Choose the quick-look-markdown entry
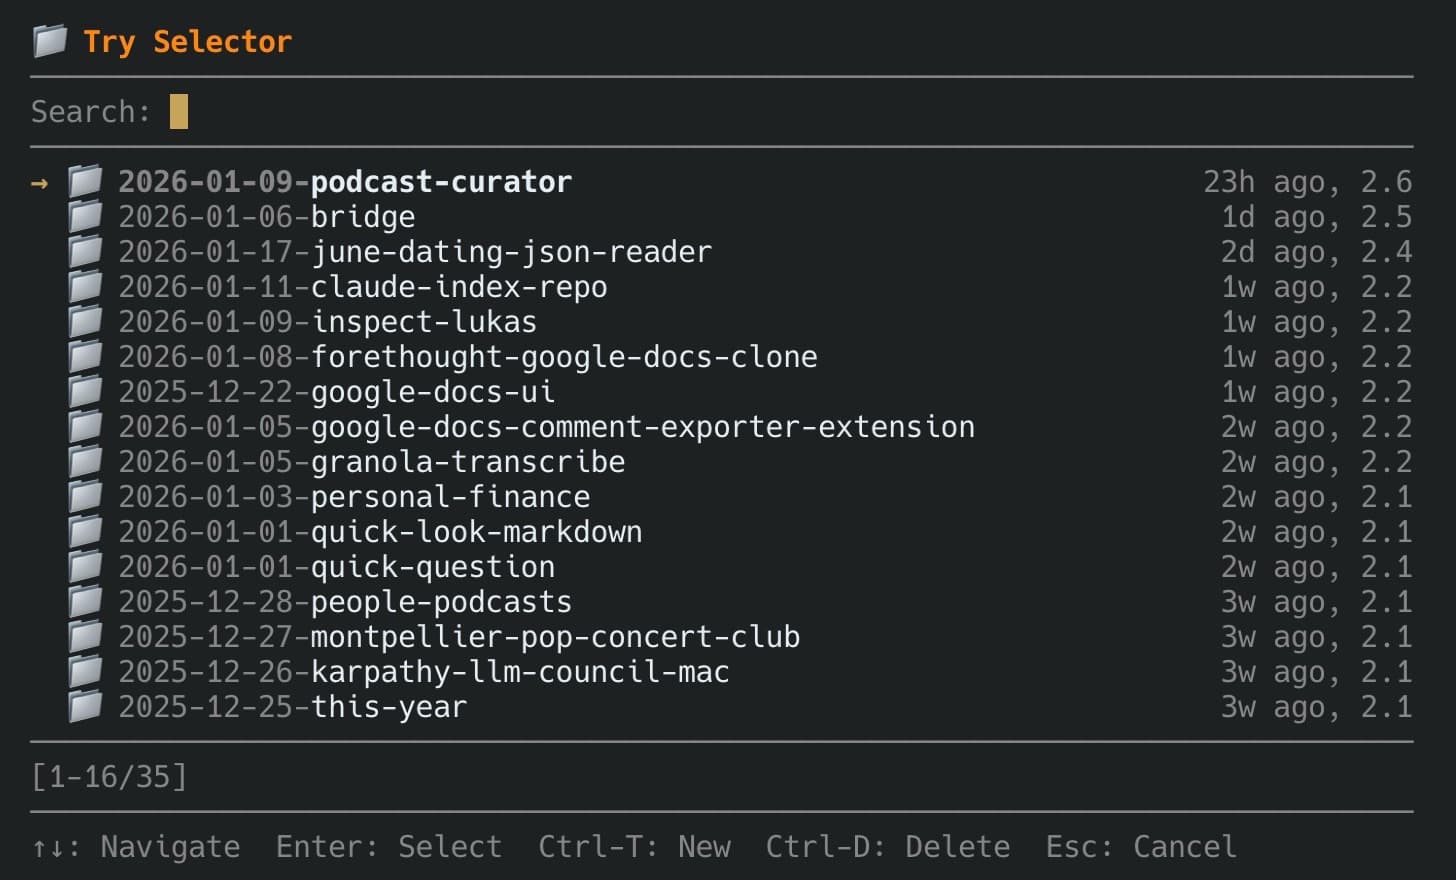This screenshot has height=880, width=1456. click(x=380, y=532)
